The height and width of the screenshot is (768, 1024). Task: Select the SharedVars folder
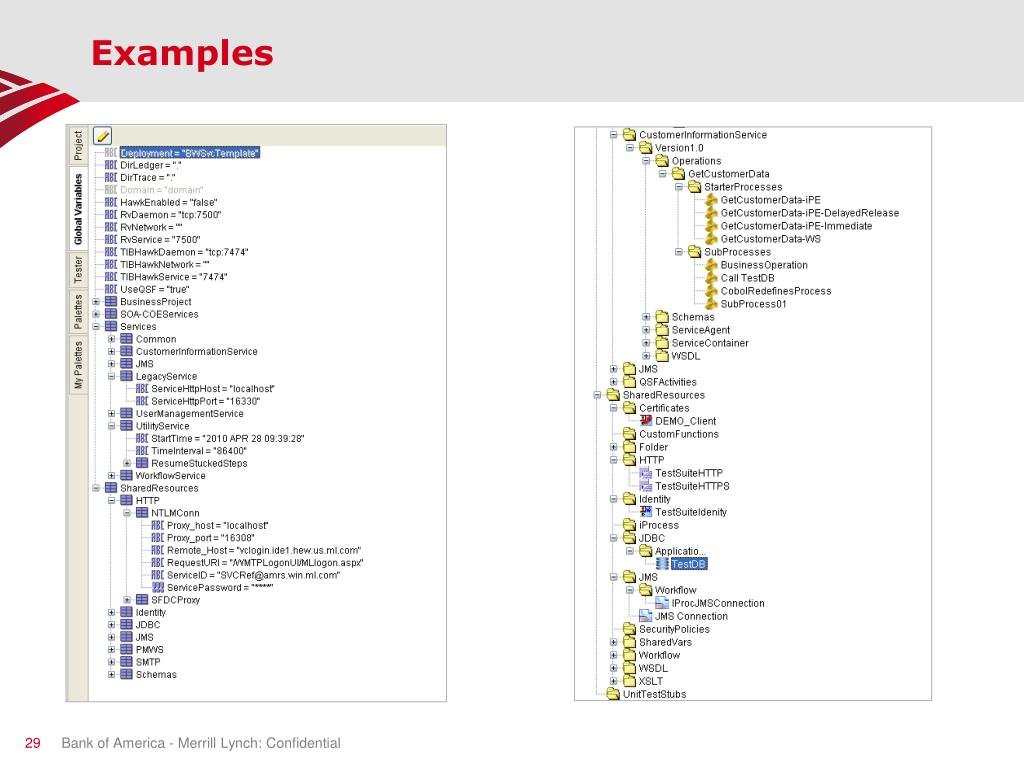point(665,642)
